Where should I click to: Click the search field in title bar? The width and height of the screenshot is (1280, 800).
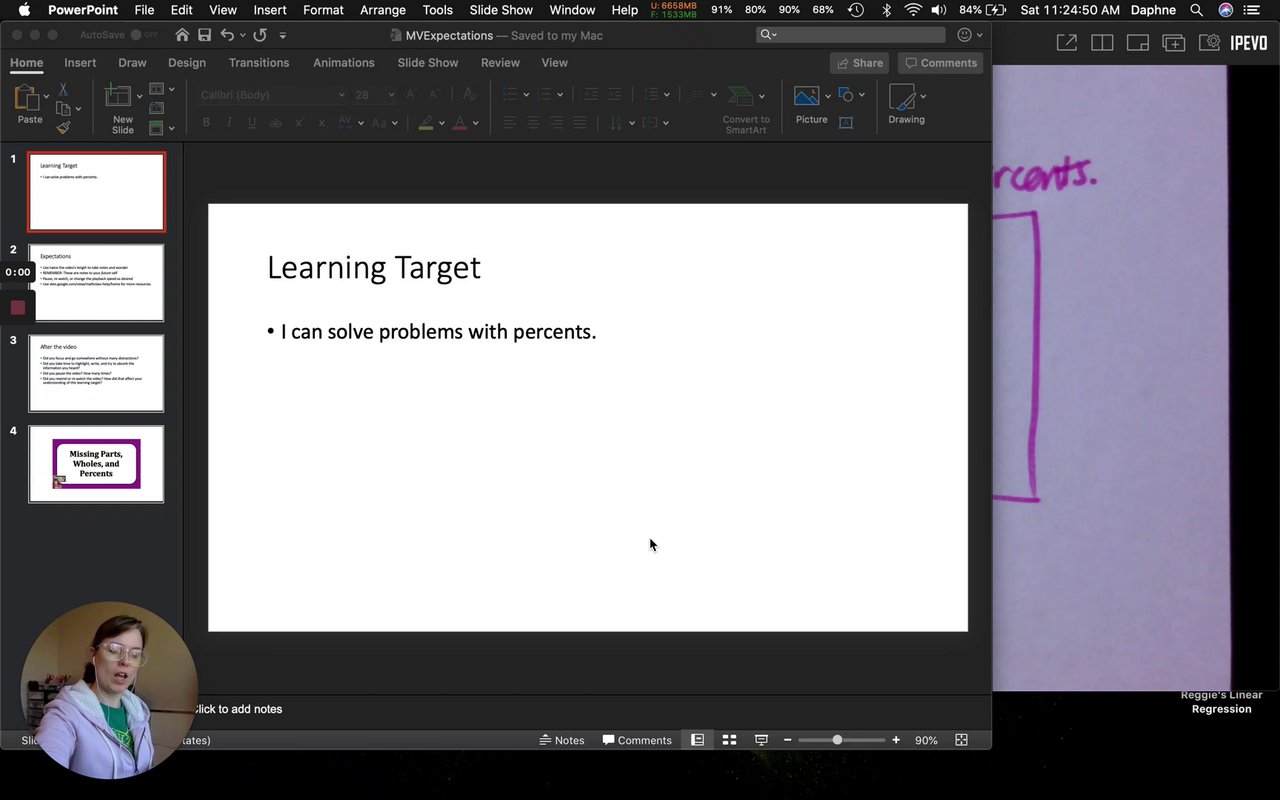click(x=851, y=35)
